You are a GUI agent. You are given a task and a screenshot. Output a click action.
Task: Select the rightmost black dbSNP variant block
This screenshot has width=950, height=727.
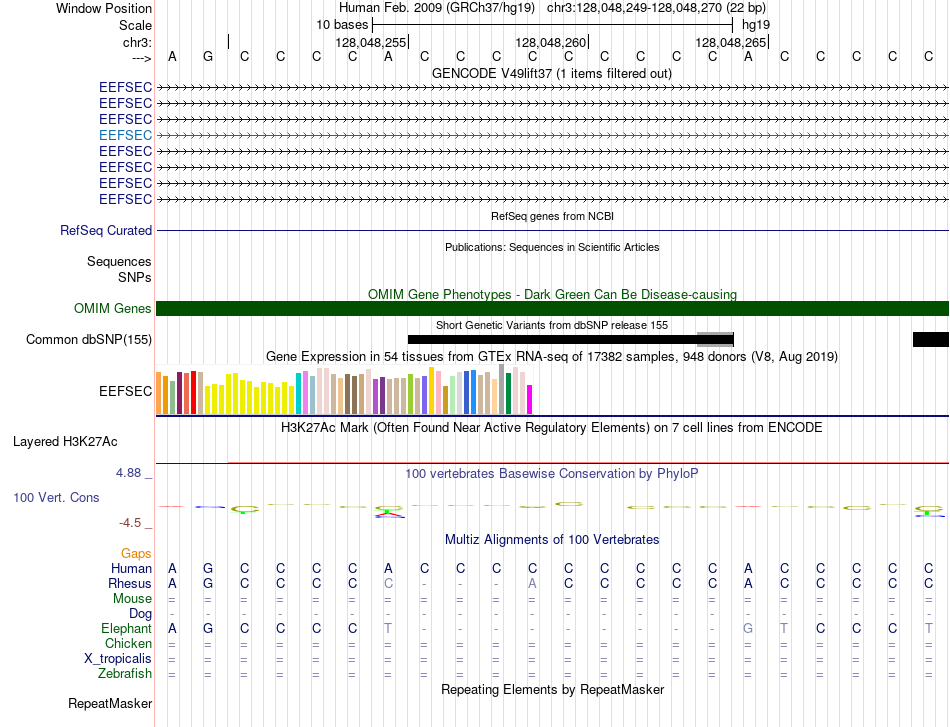coord(931,339)
